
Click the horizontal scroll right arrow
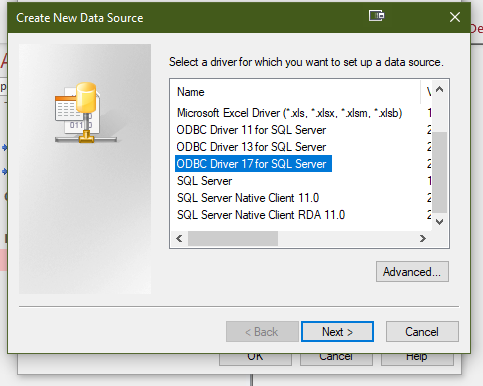click(x=423, y=239)
